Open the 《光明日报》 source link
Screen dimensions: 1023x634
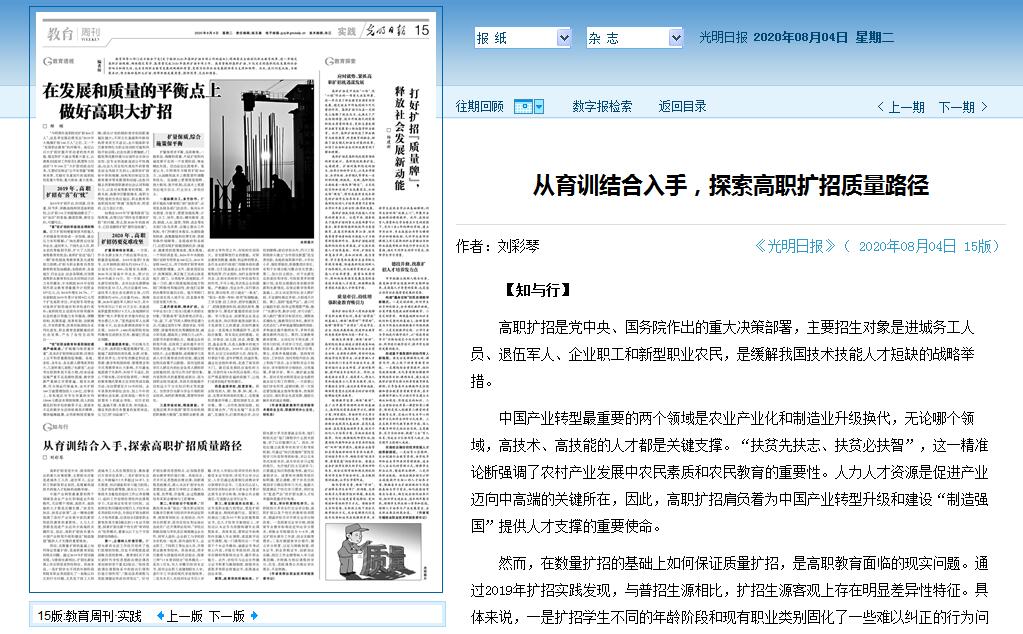click(x=795, y=246)
